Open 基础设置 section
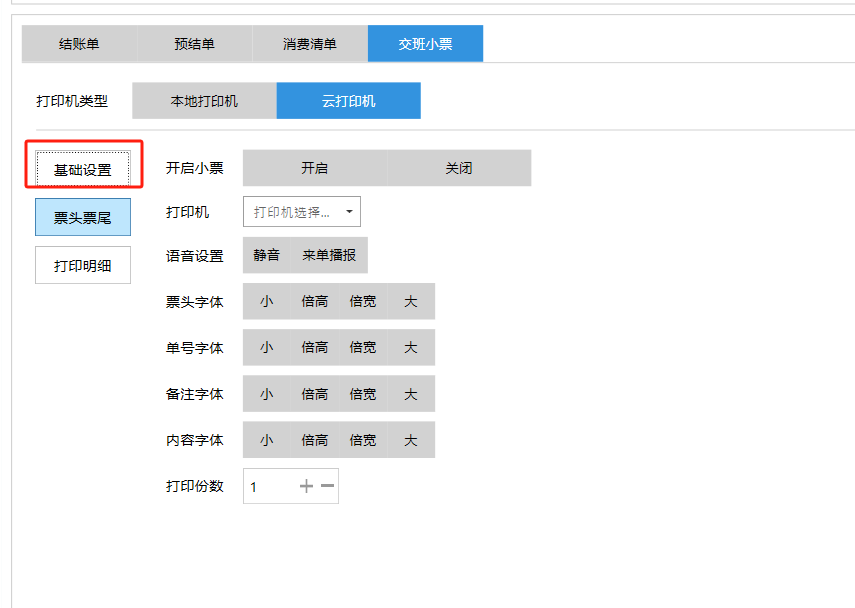 tap(83, 170)
